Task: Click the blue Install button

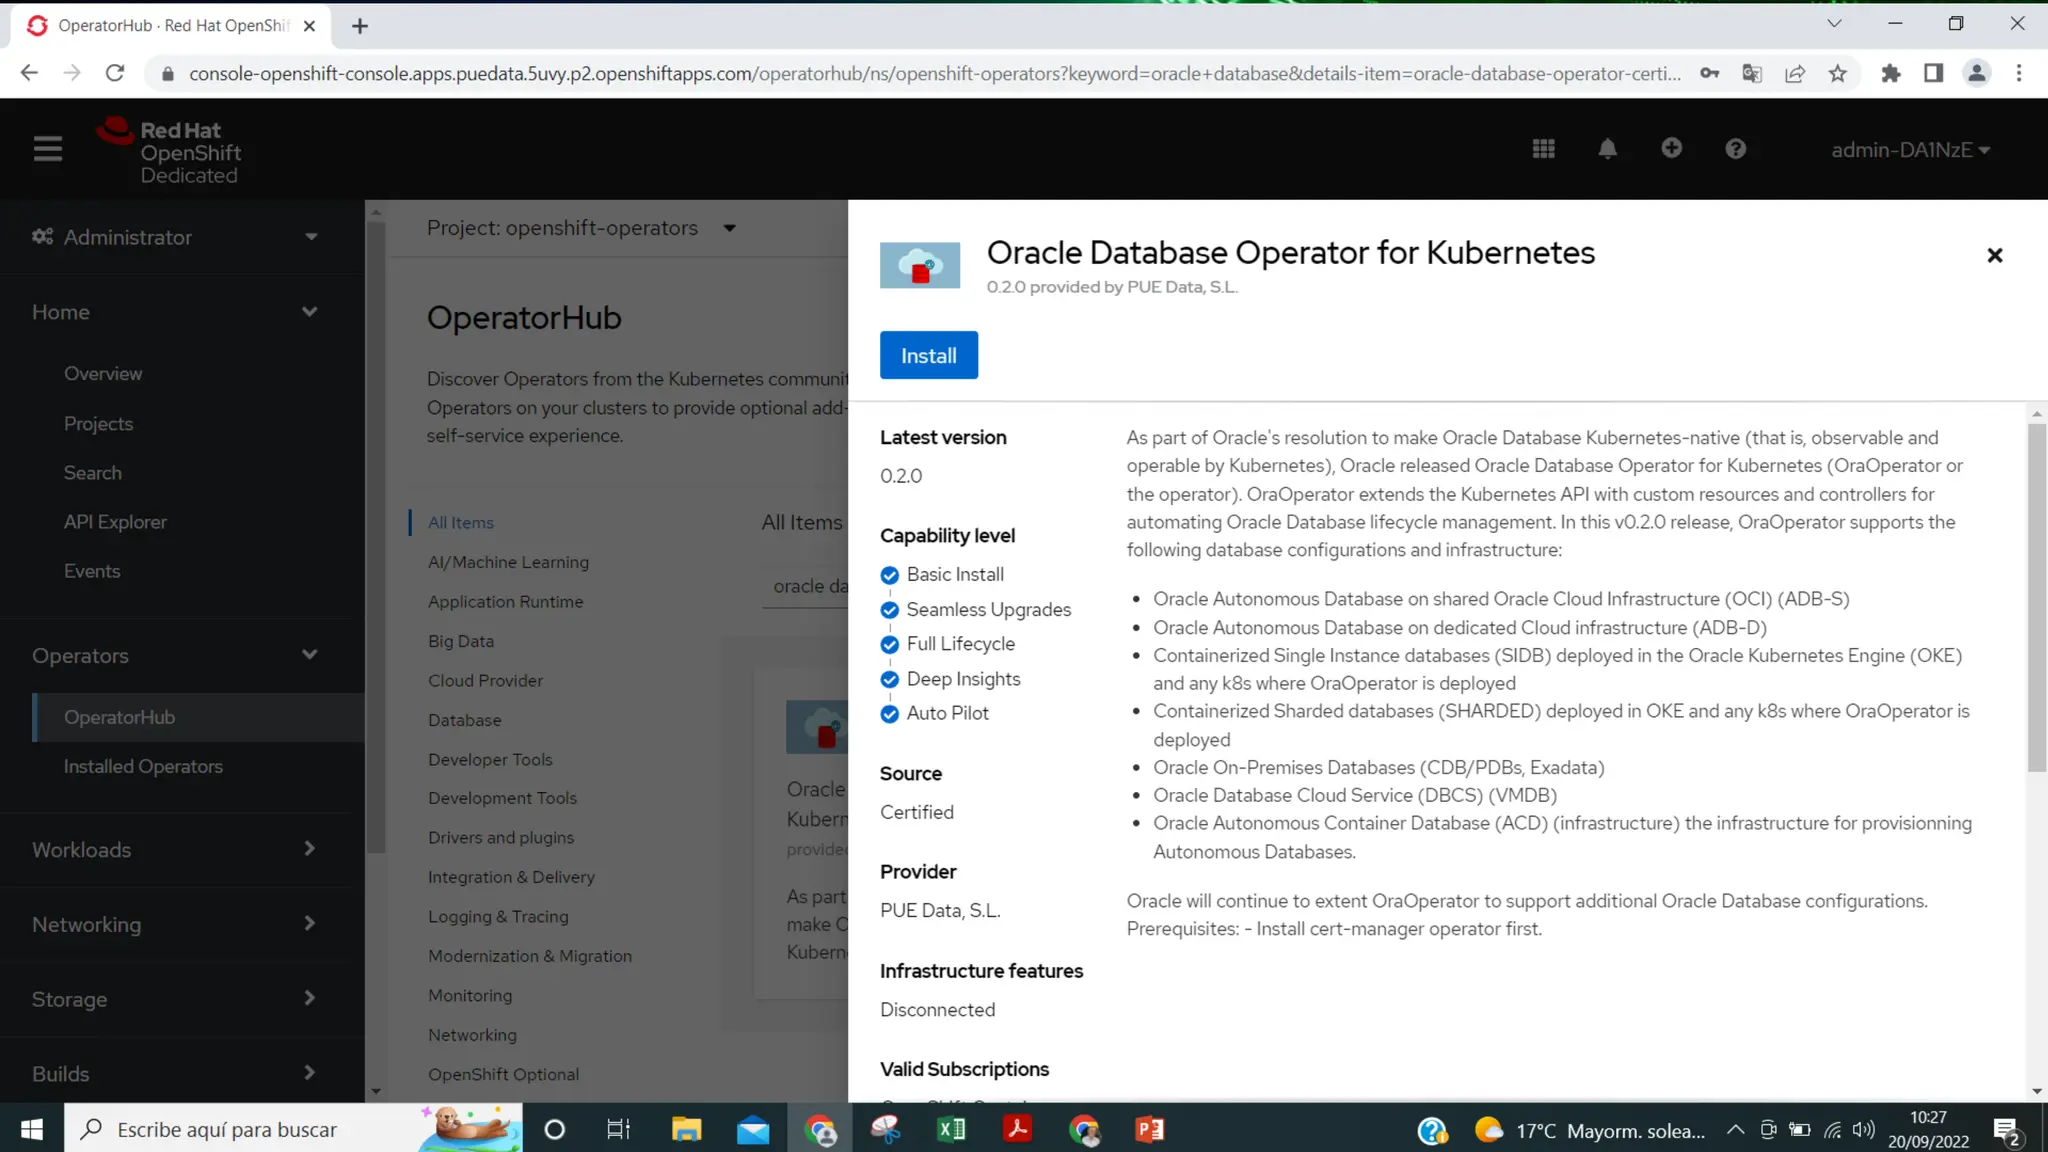Action: pyautogui.click(x=928, y=355)
